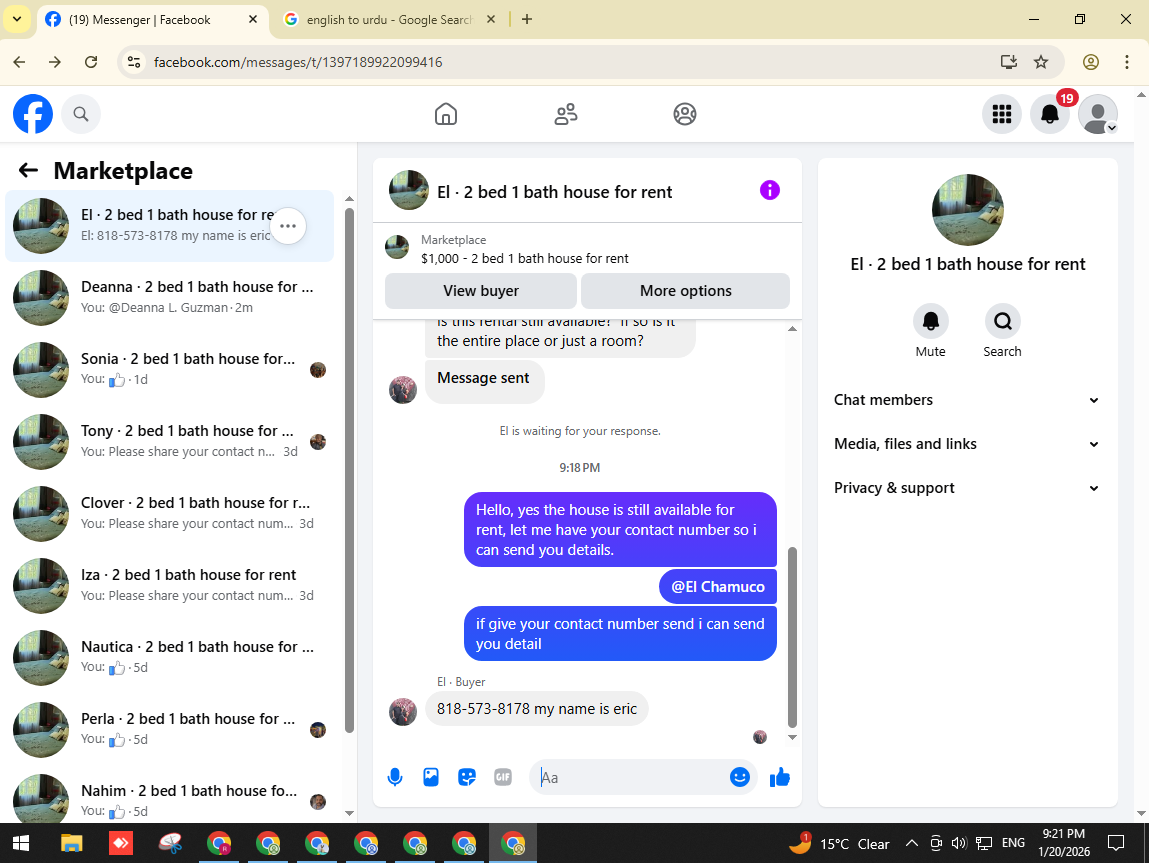Click the @El Chamuco mention message
Viewport: 1149px width, 863px height.
[x=717, y=587]
